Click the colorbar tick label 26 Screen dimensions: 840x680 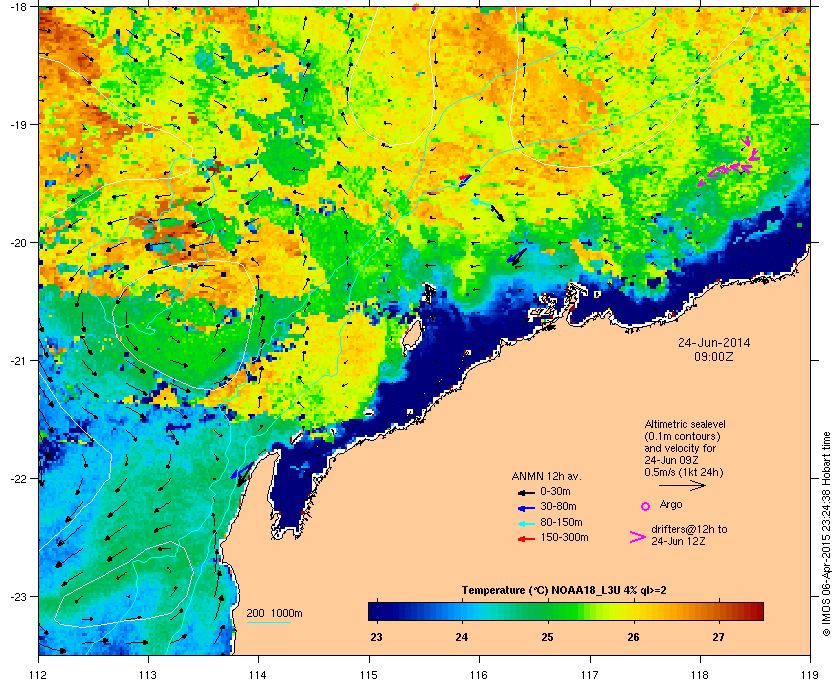[x=633, y=637]
